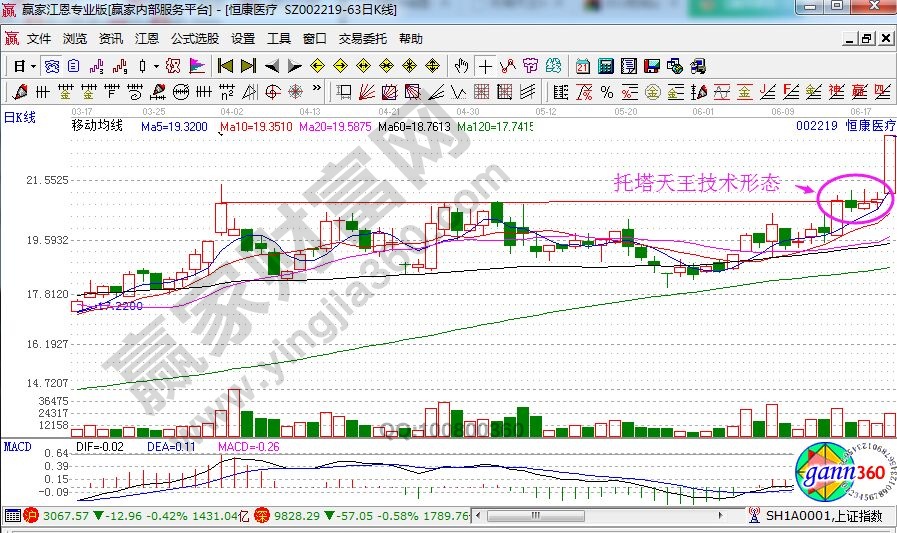
Task: Open the 浏览 menu
Action: [75, 38]
